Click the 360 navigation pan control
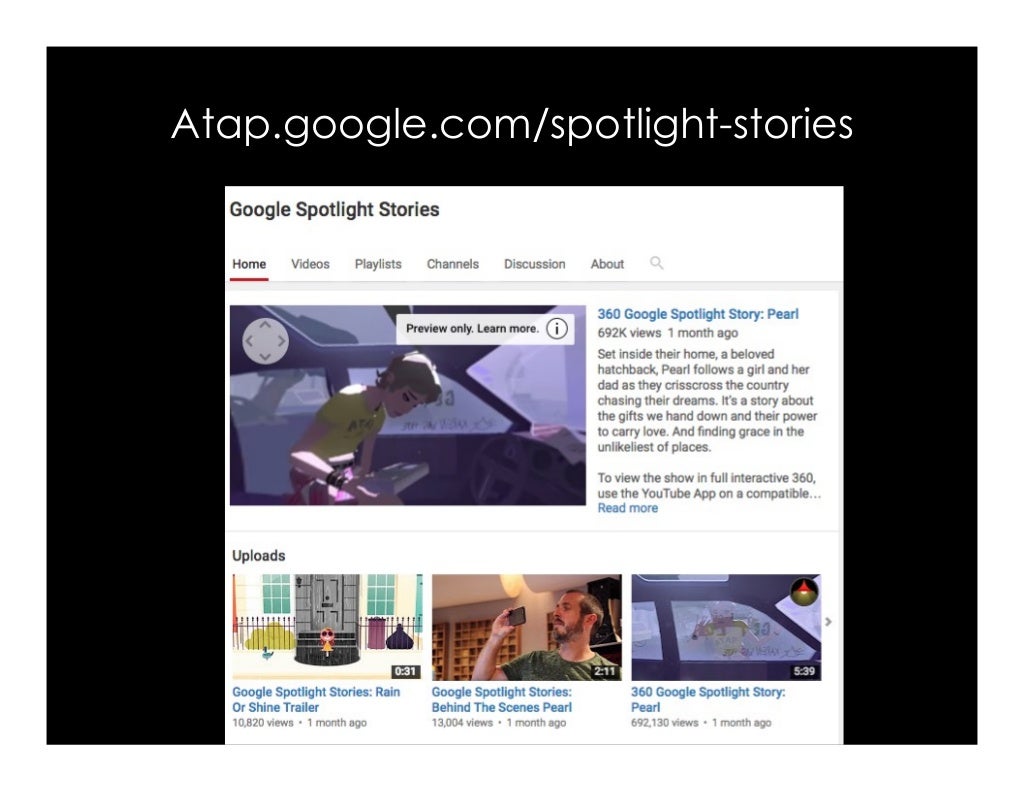This screenshot has height=792, width=1024. [x=265, y=341]
